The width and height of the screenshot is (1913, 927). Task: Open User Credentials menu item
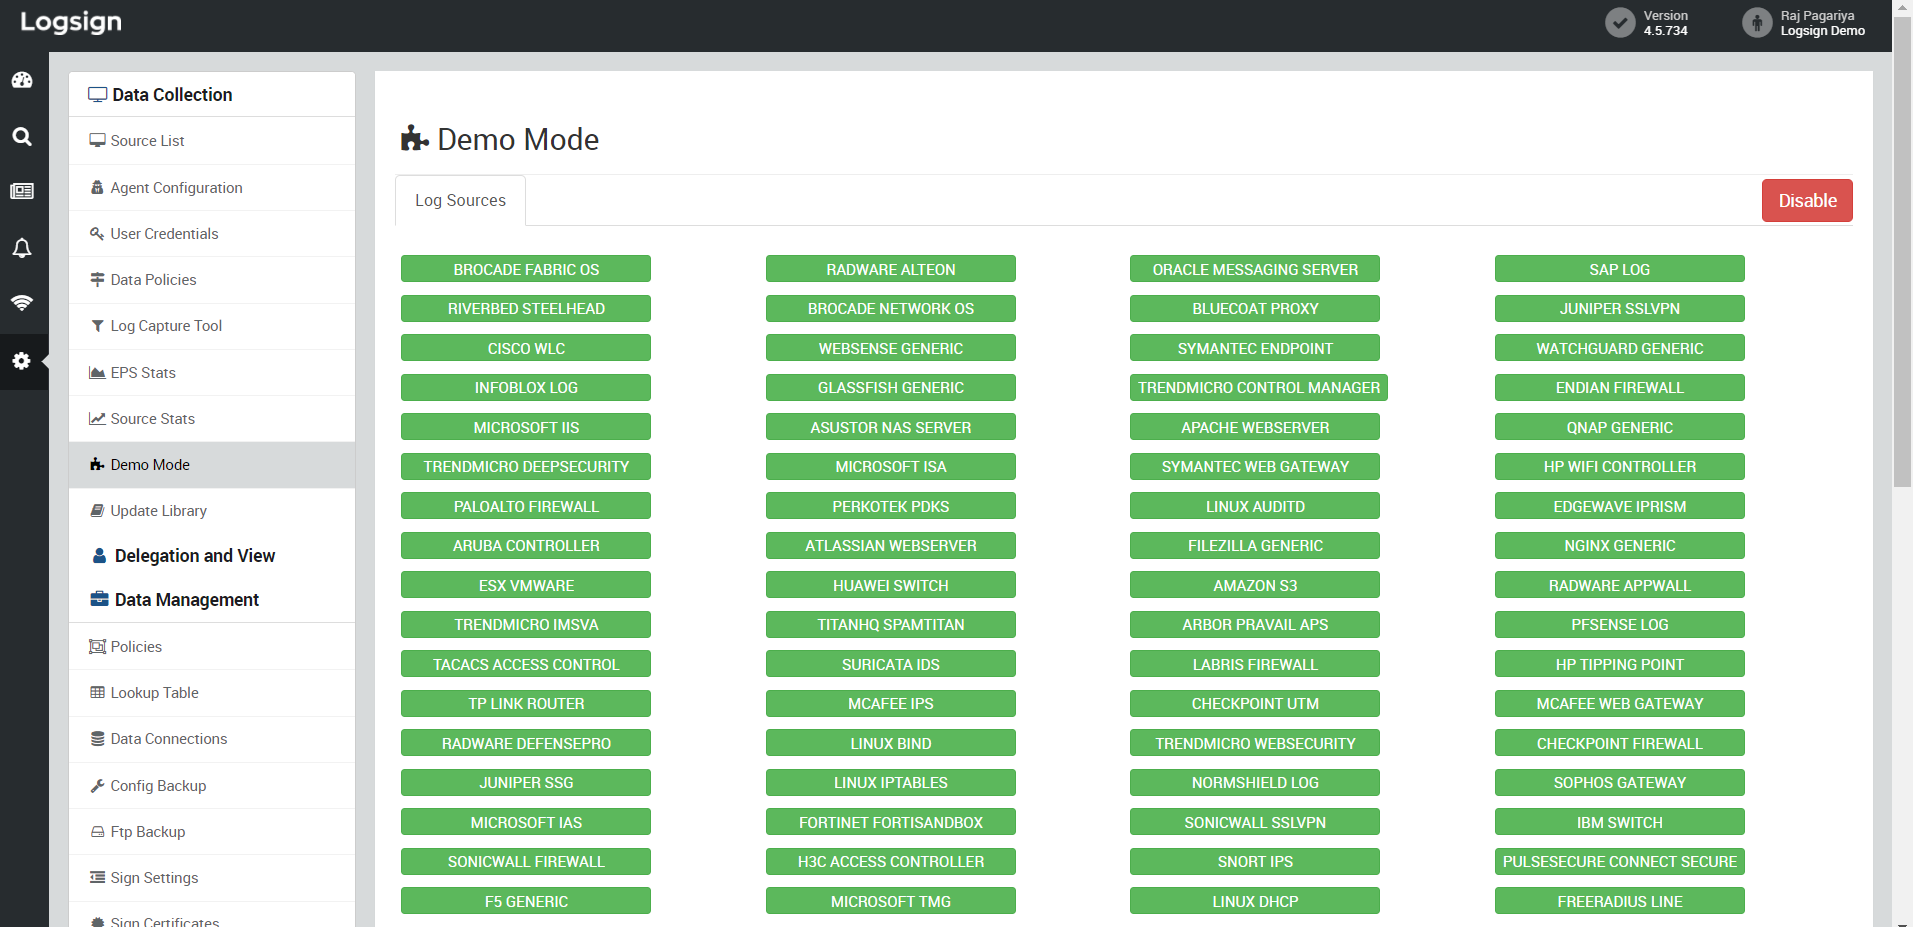tap(212, 234)
